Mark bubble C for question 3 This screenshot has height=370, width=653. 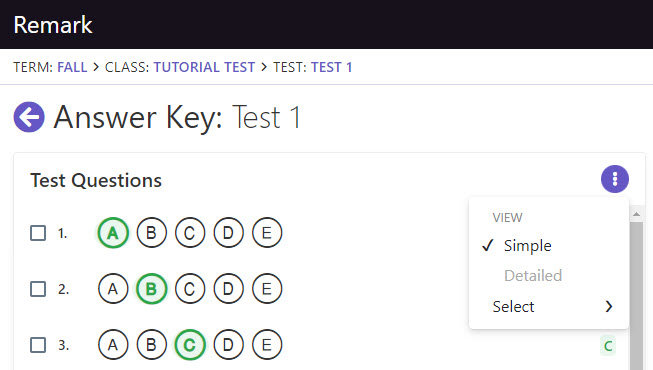[190, 345]
